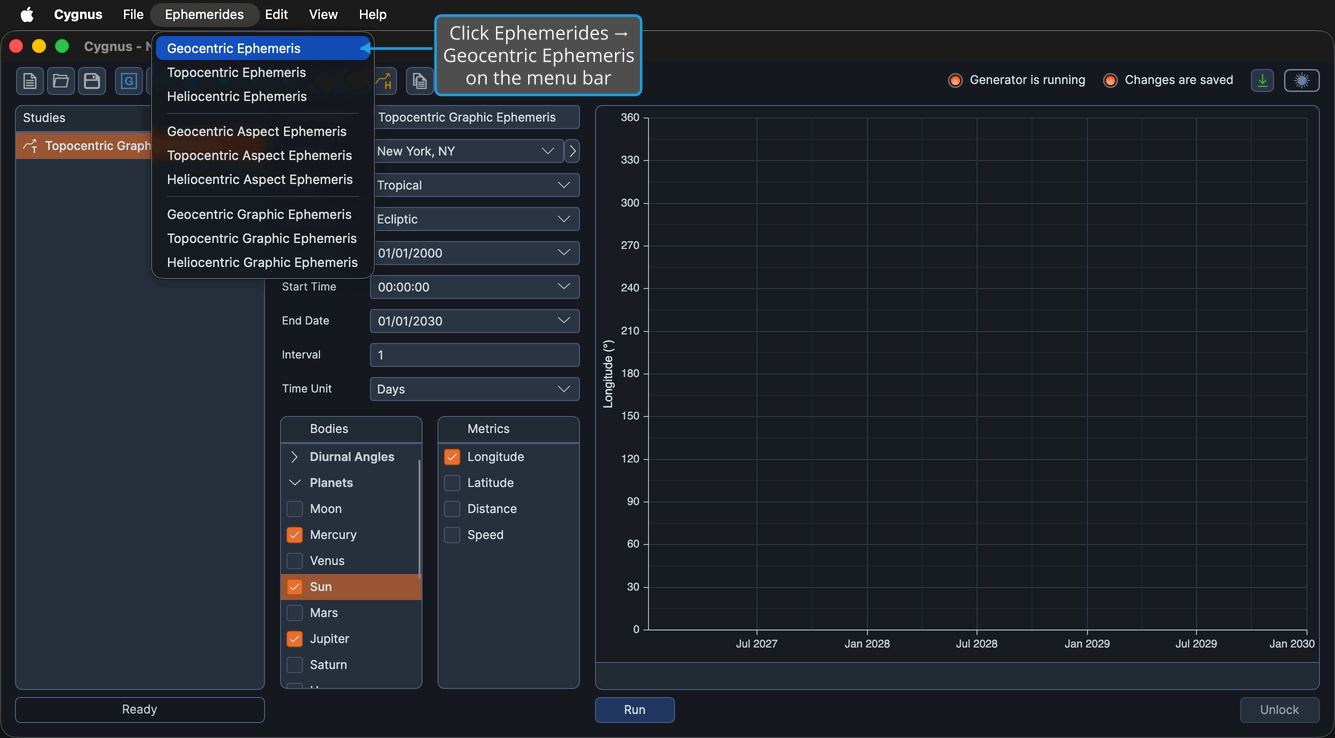This screenshot has width=1335, height=738.
Task: Click the open folder toolbar icon
Action: 61,81
